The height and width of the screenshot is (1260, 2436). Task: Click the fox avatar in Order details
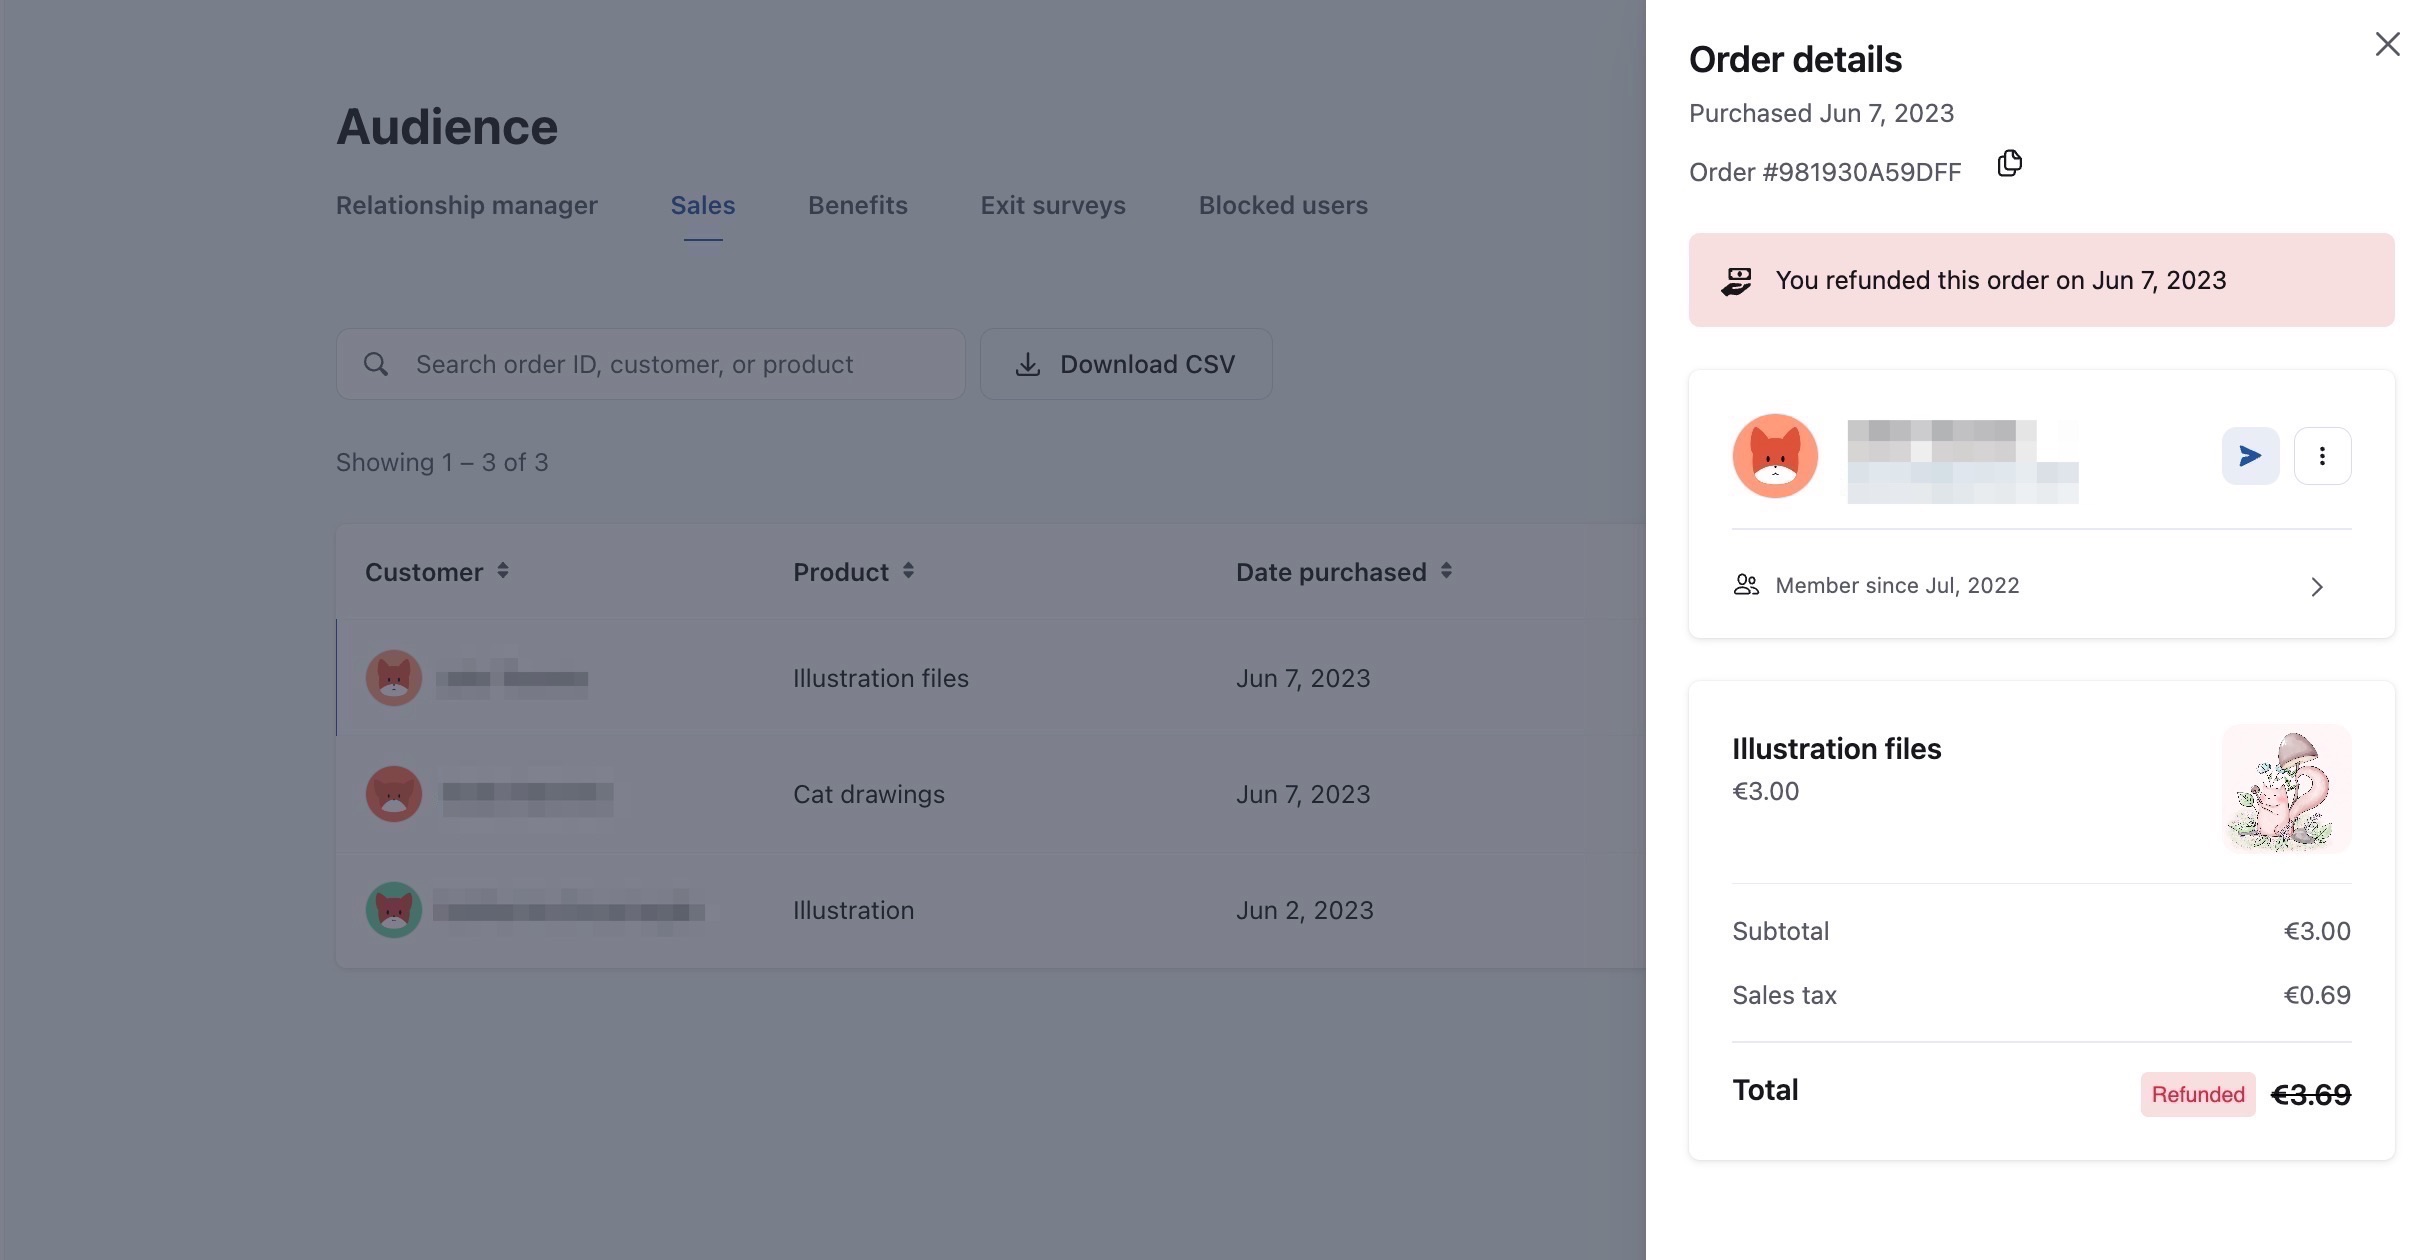pyautogui.click(x=1774, y=455)
